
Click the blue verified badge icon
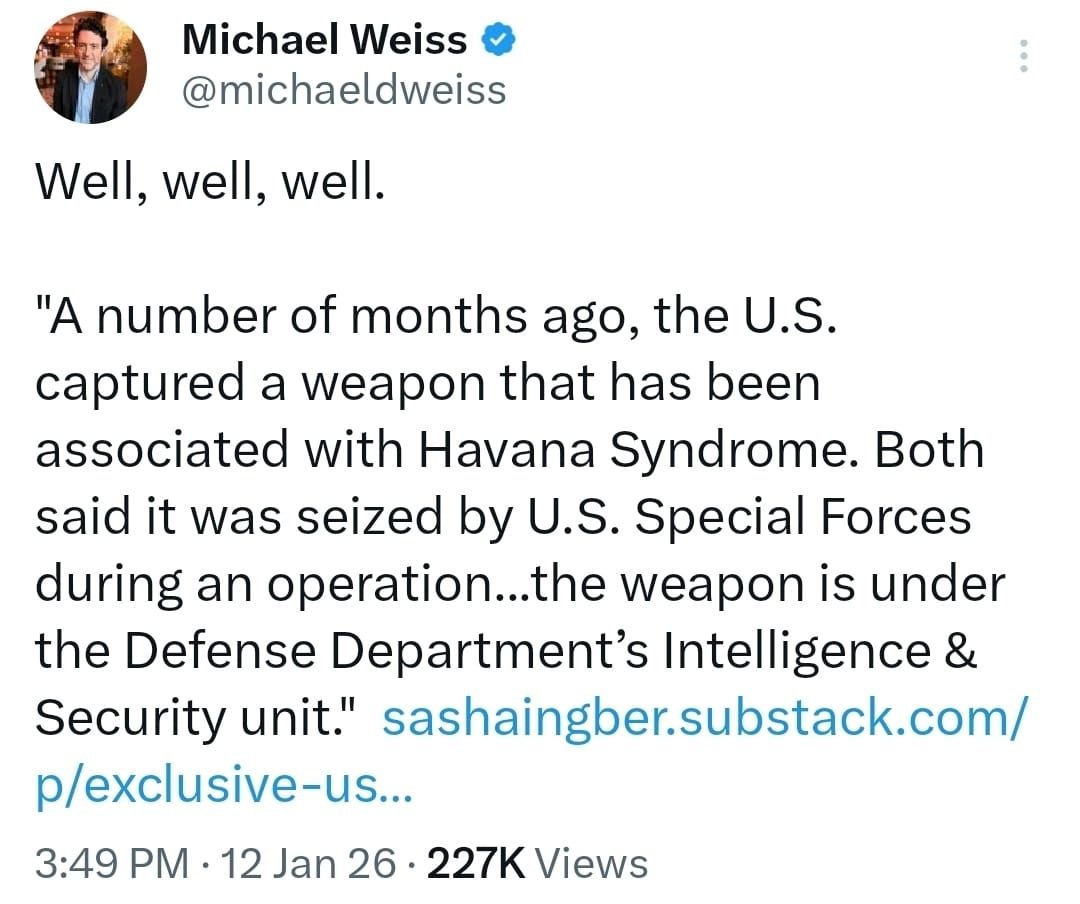tap(500, 41)
